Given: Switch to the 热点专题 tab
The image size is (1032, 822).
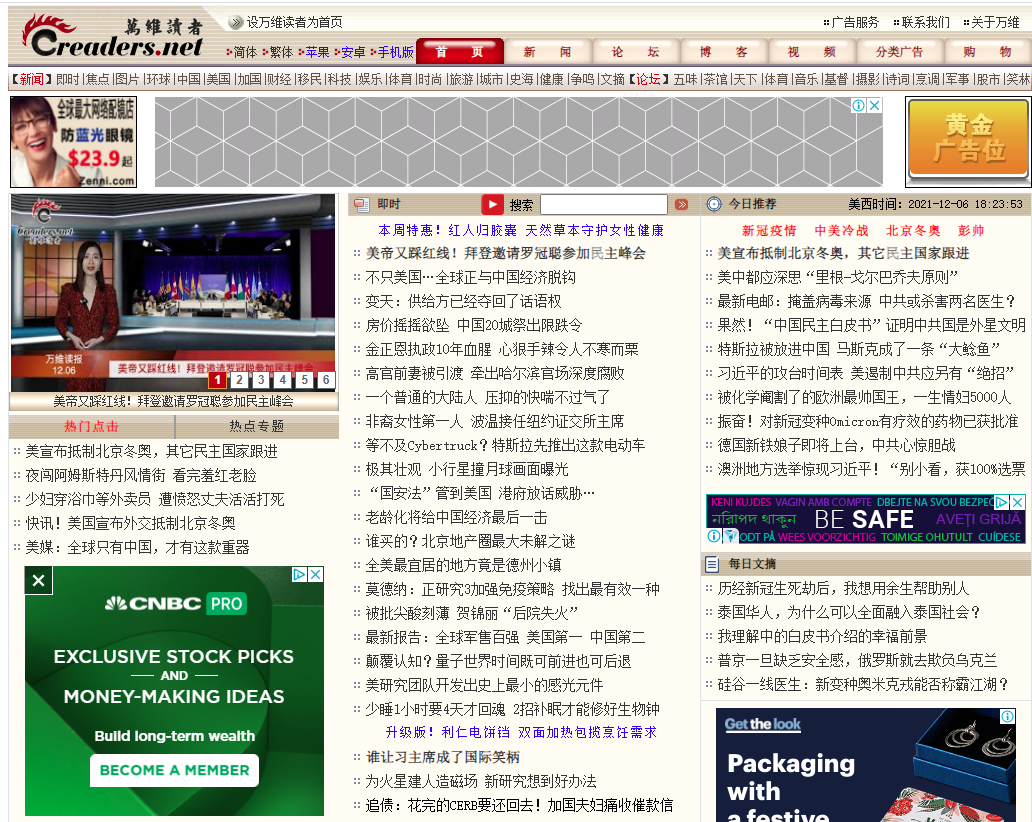Looking at the screenshot, I should click(x=257, y=426).
